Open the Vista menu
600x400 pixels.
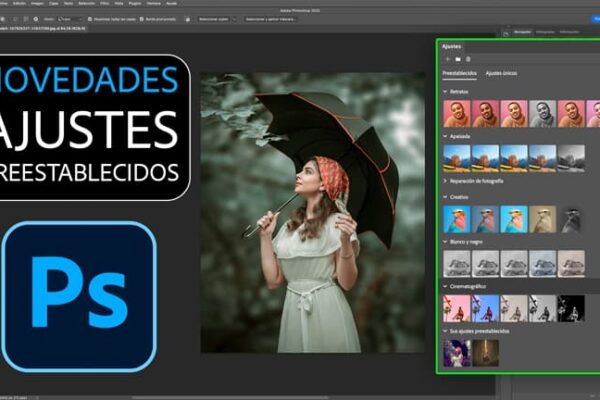(119, 3)
